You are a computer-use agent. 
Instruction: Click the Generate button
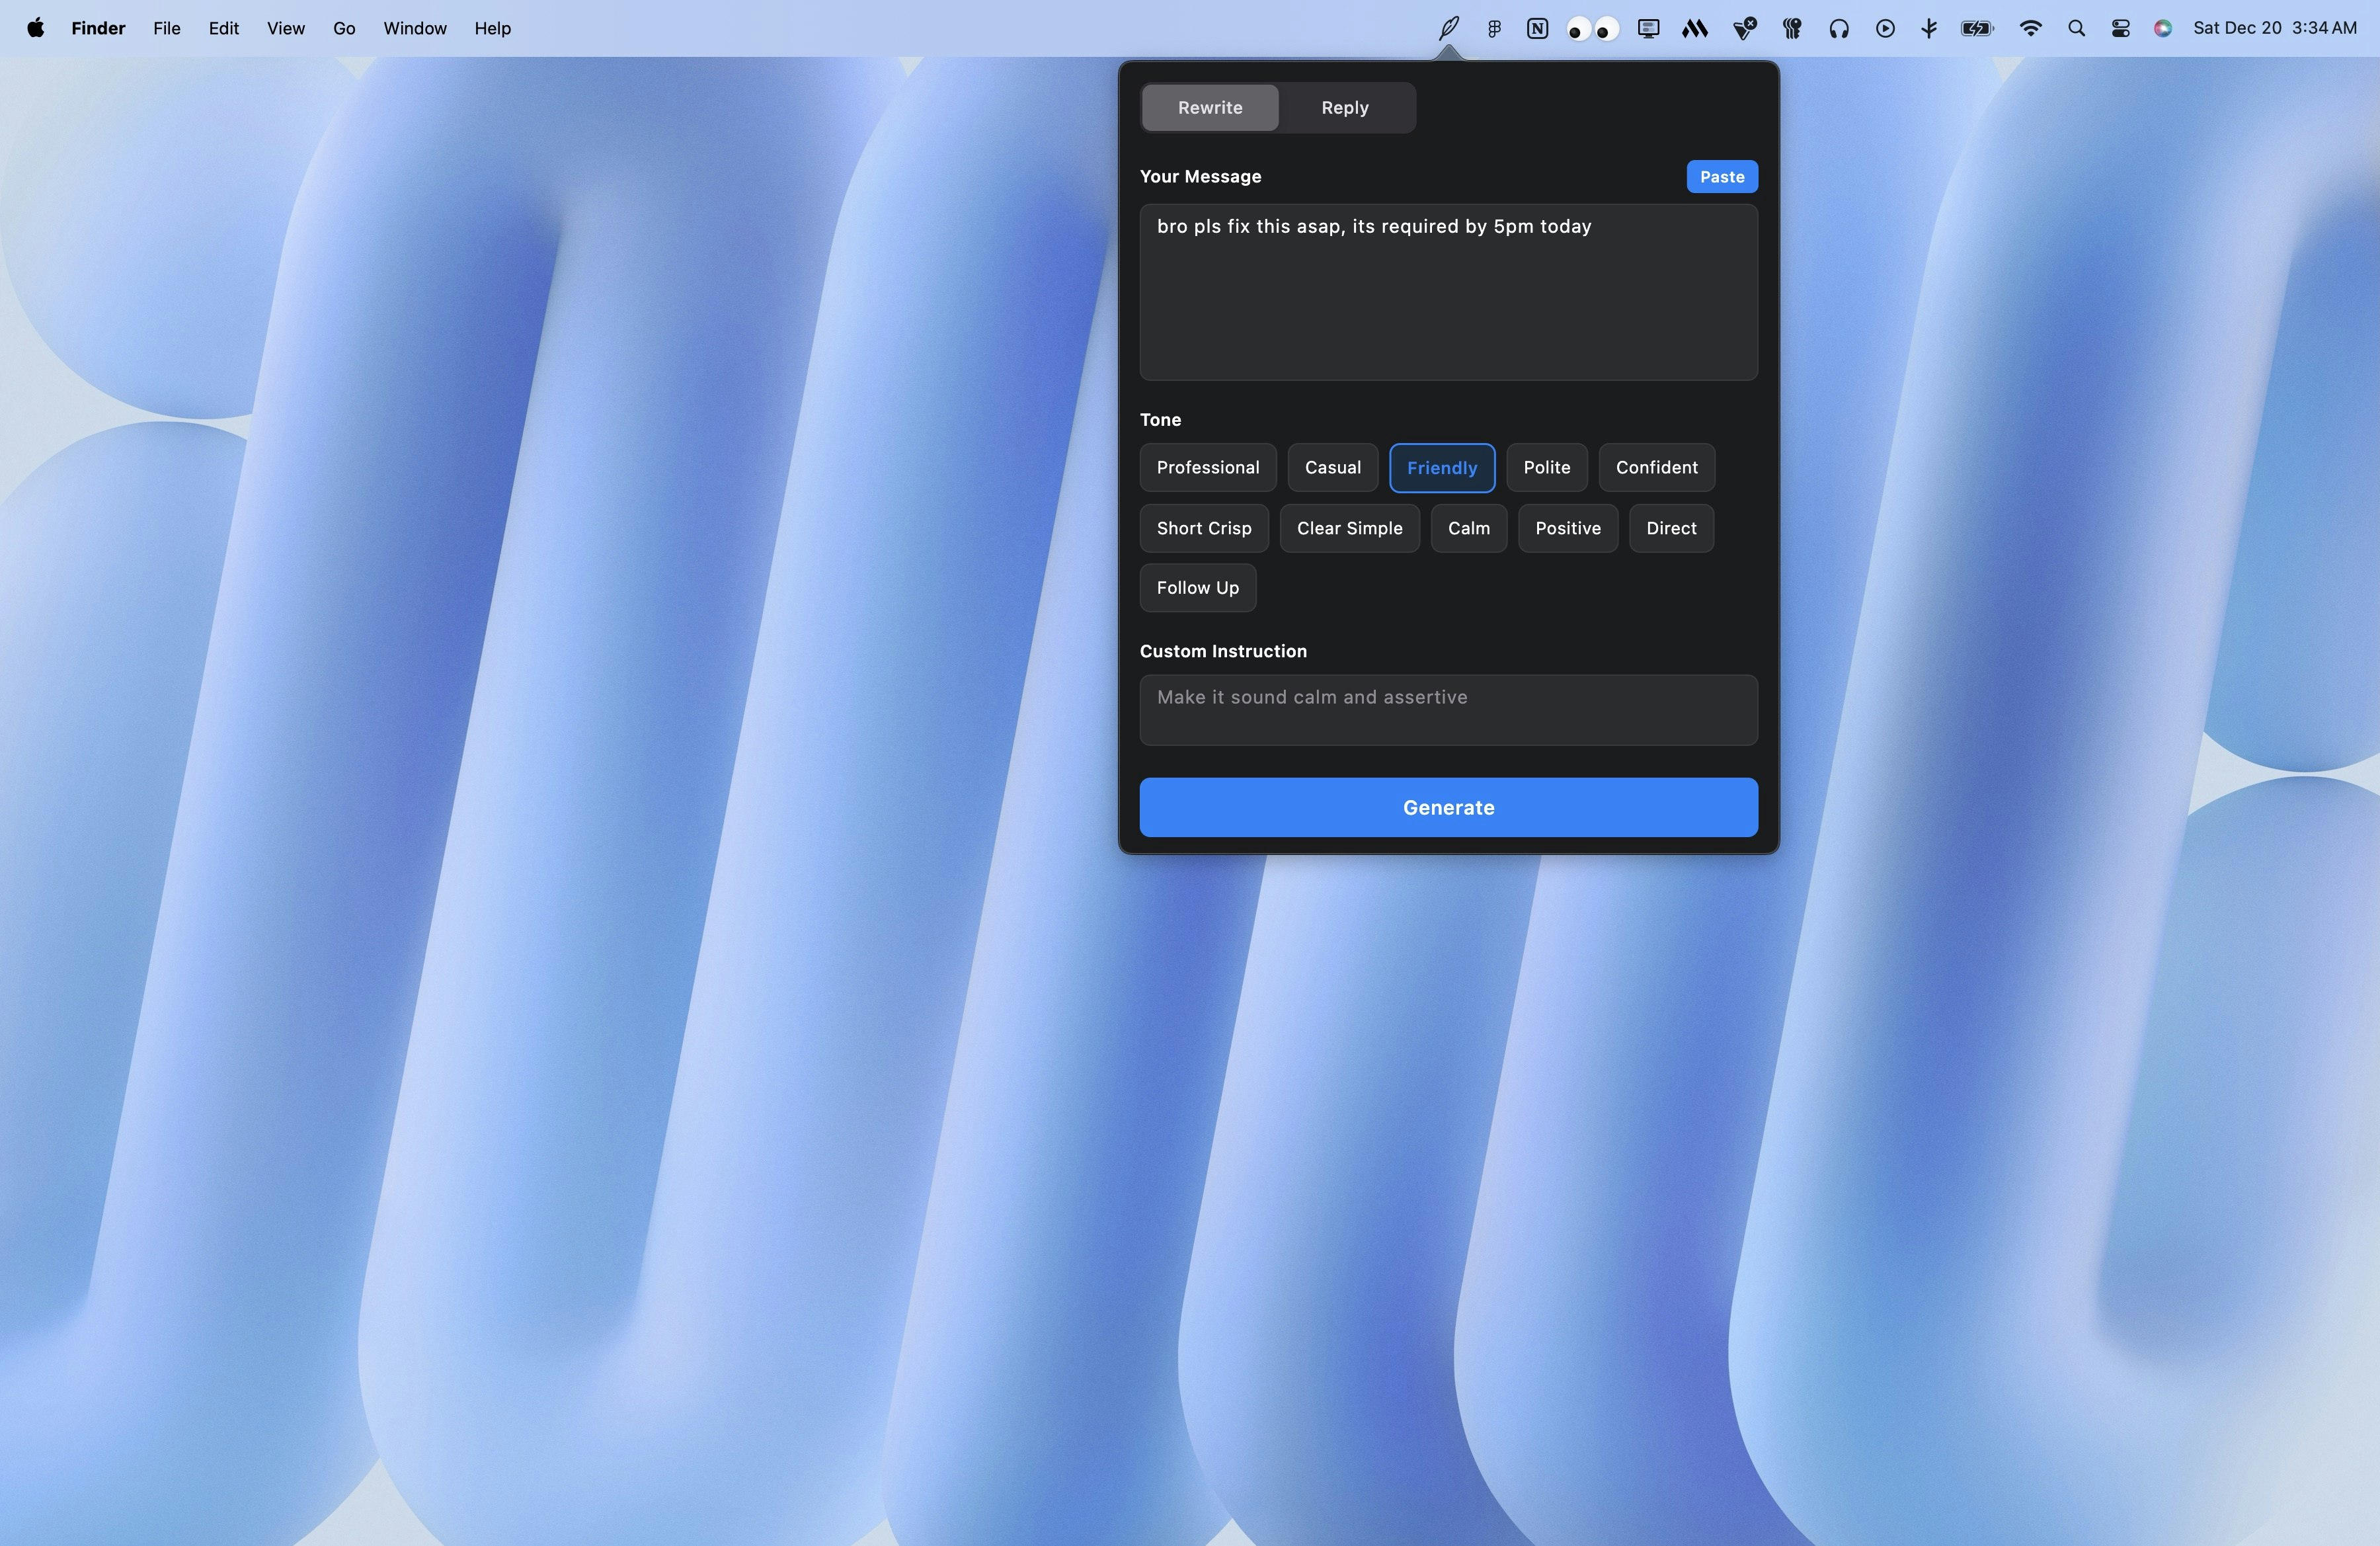1448,807
